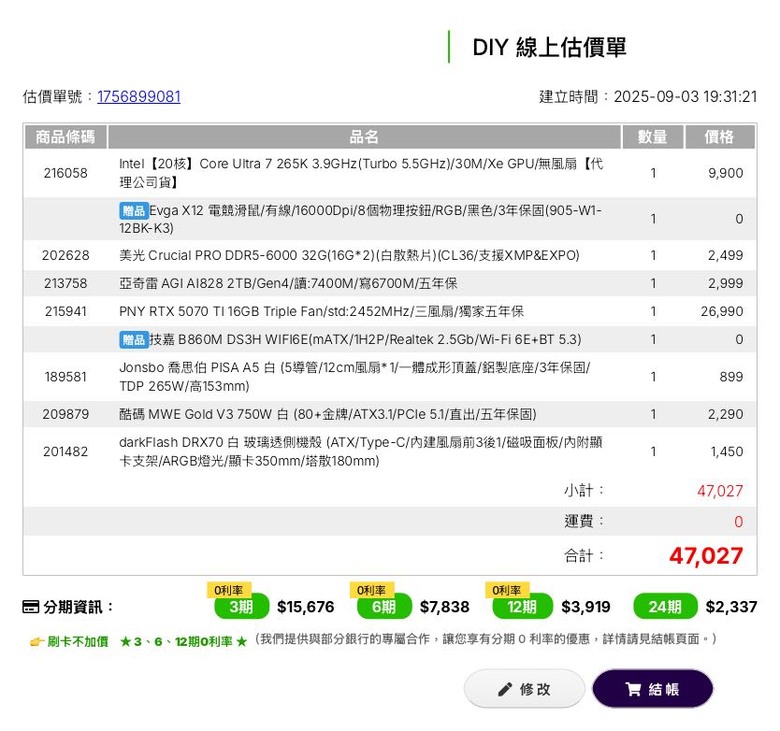Image resolution: width=780 pixels, height=731 pixels.
Task: Click the $3,919 installment amount
Action: point(586,607)
